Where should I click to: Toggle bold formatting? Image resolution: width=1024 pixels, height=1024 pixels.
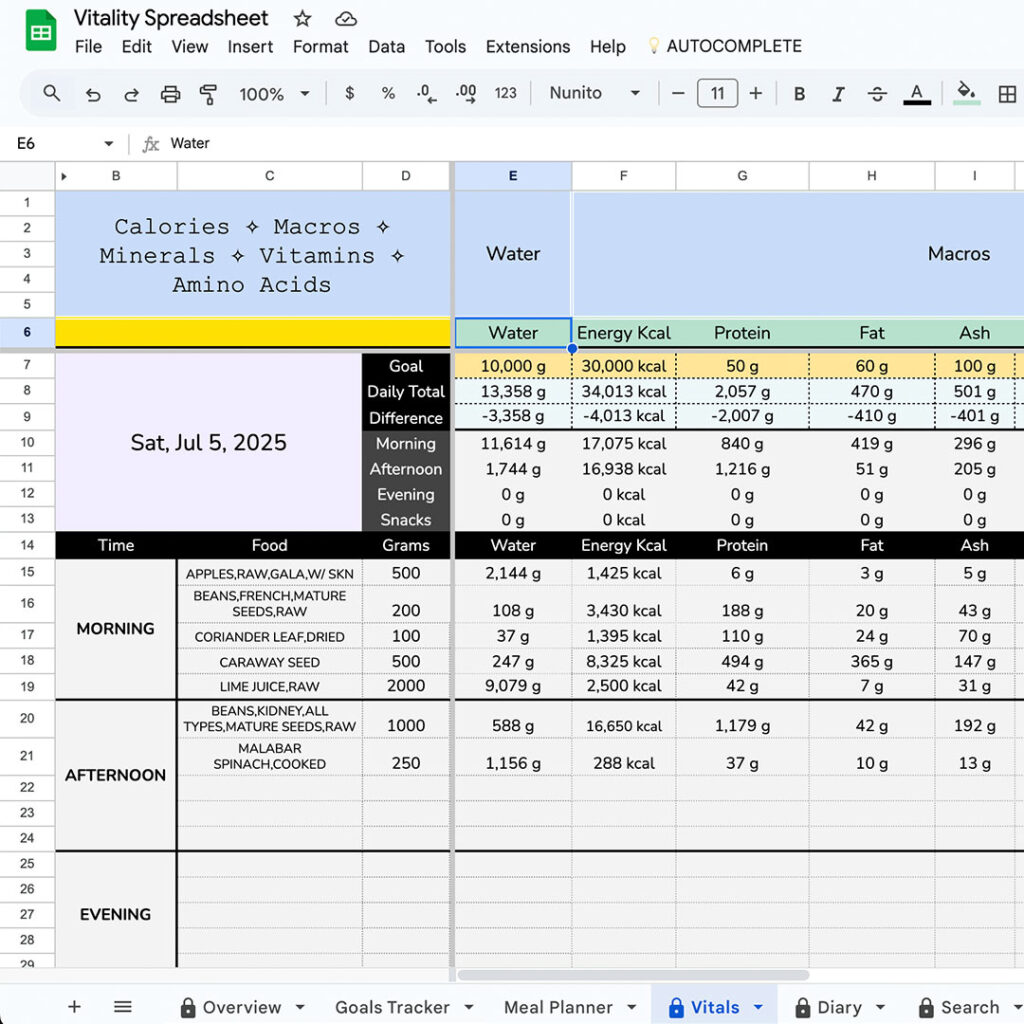[799, 94]
